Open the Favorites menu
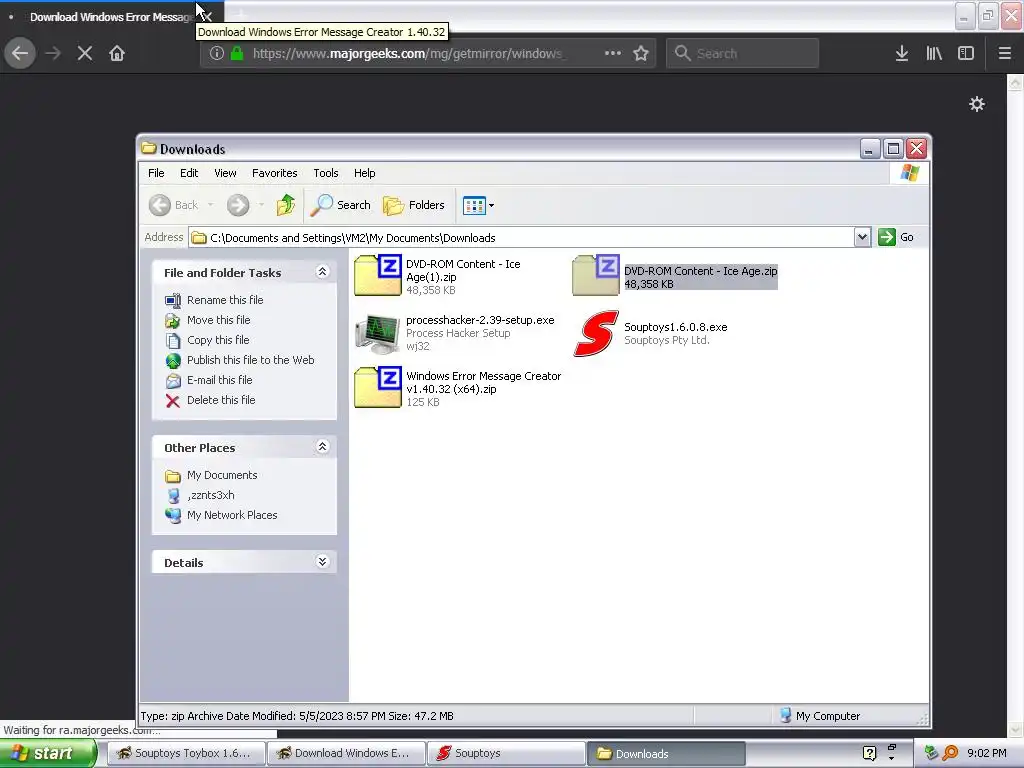This screenshot has height=768, width=1024. (274, 173)
